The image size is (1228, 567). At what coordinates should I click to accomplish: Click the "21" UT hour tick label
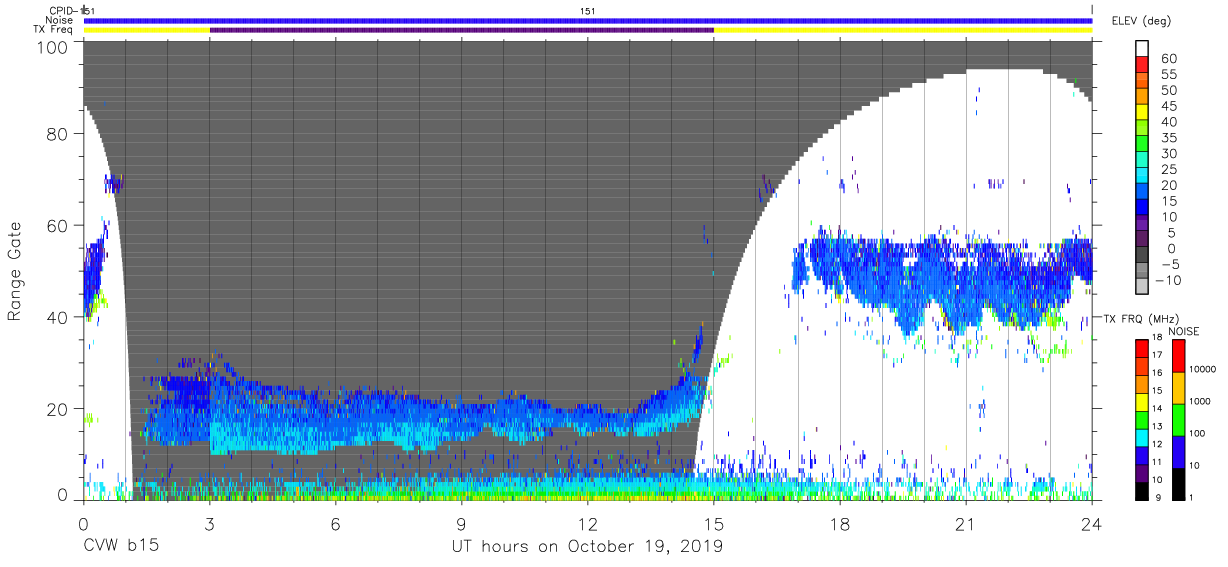[966, 524]
